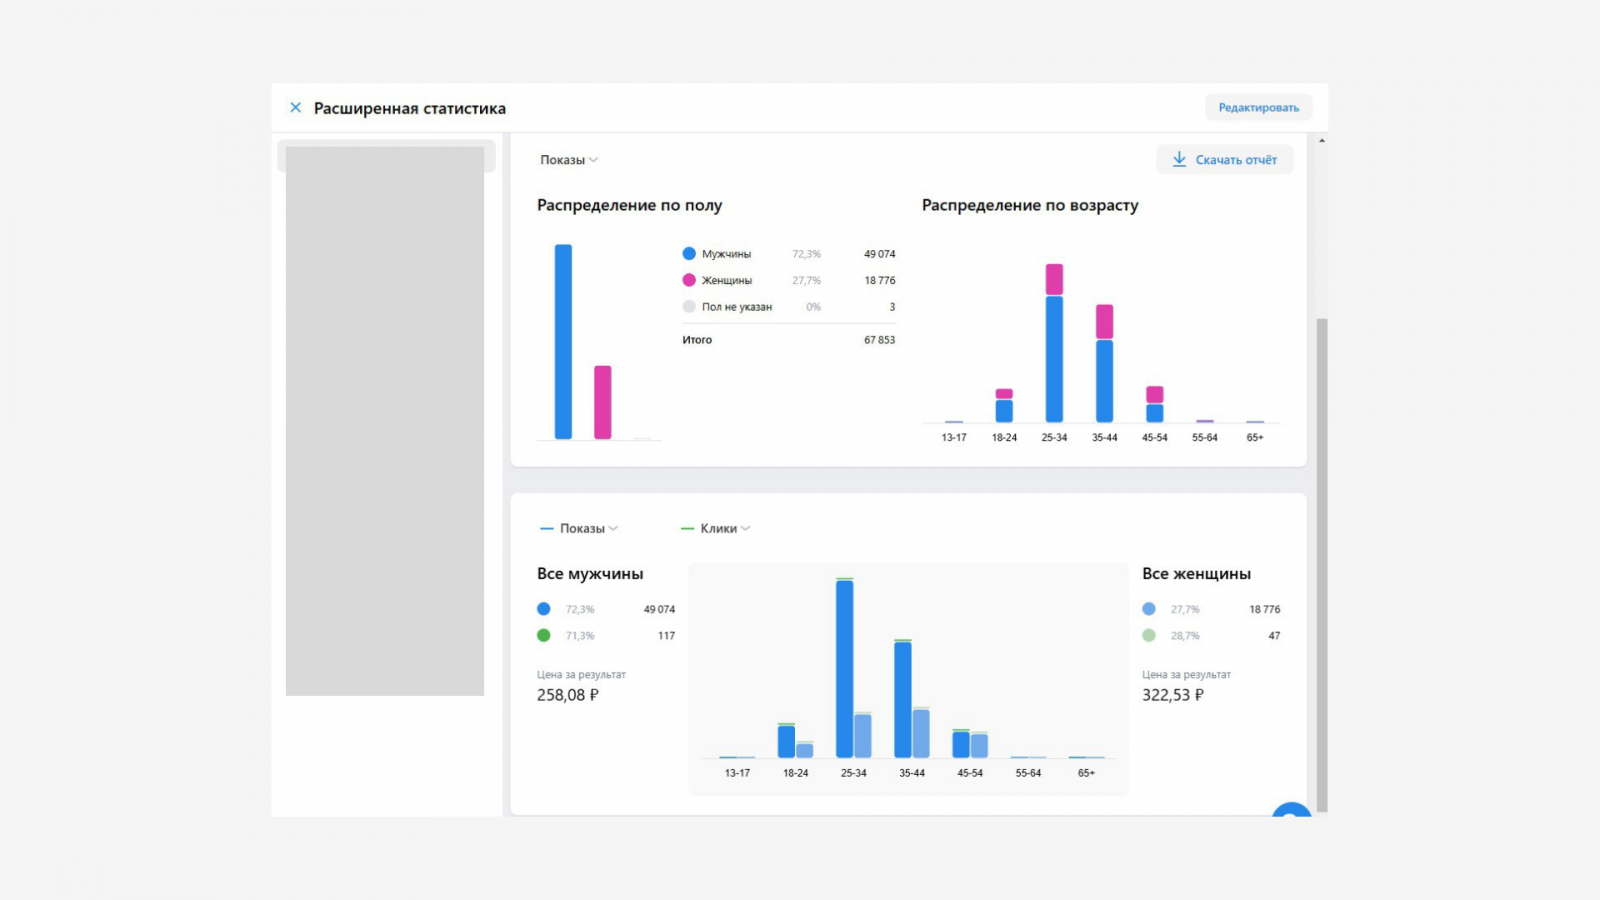
Task: Open the top Показы metric dropdown
Action: pyautogui.click(x=569, y=160)
